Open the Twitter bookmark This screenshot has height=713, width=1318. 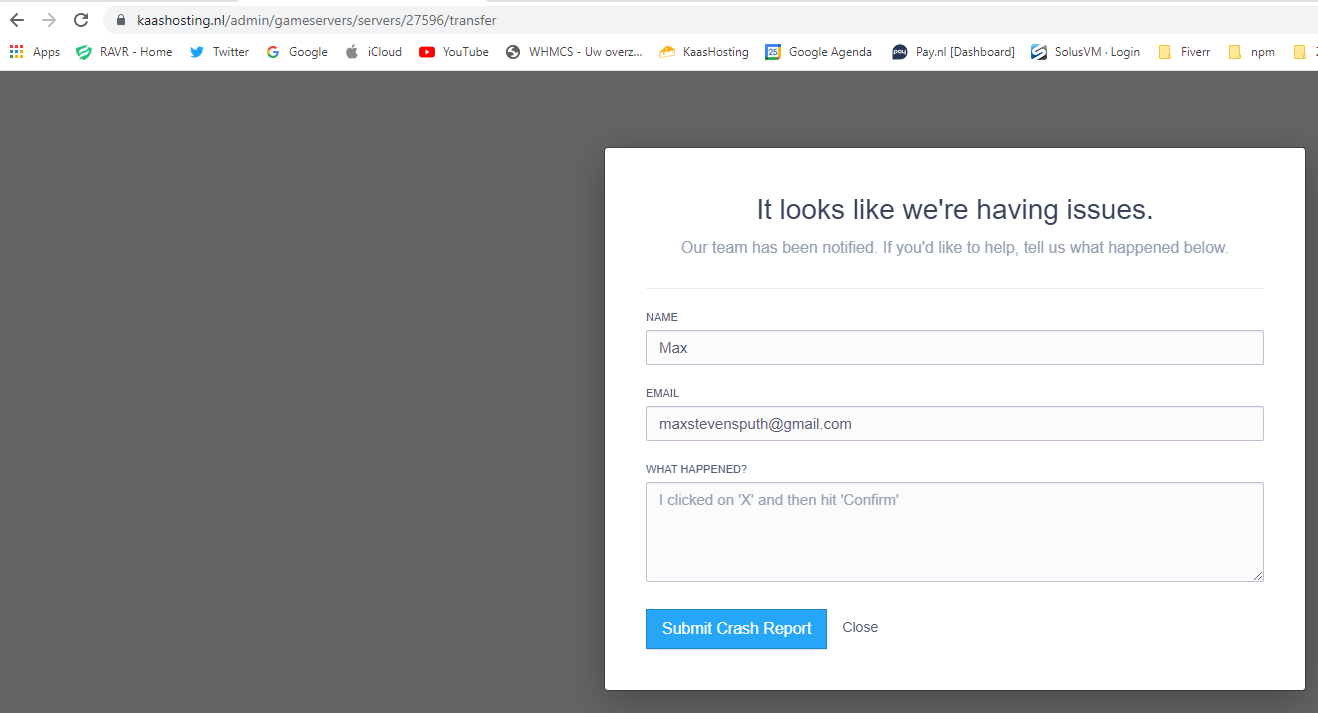pos(220,52)
